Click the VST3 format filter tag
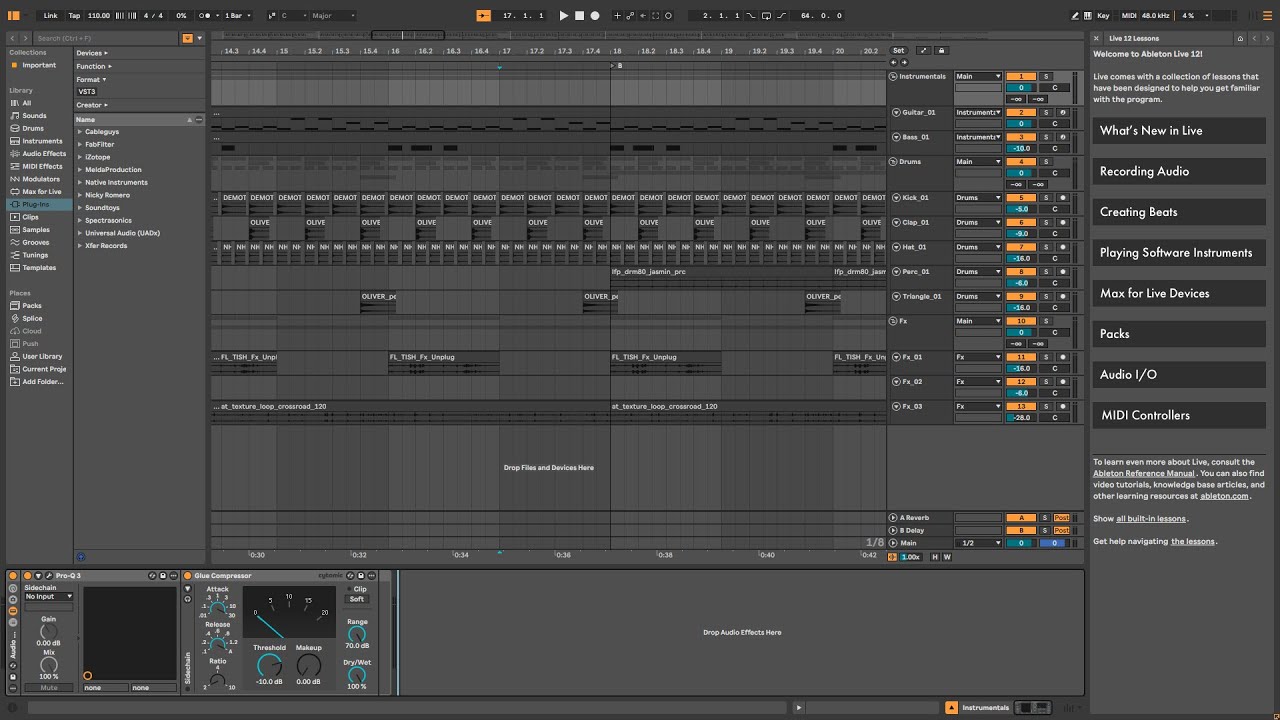1280x720 pixels. click(x=86, y=91)
